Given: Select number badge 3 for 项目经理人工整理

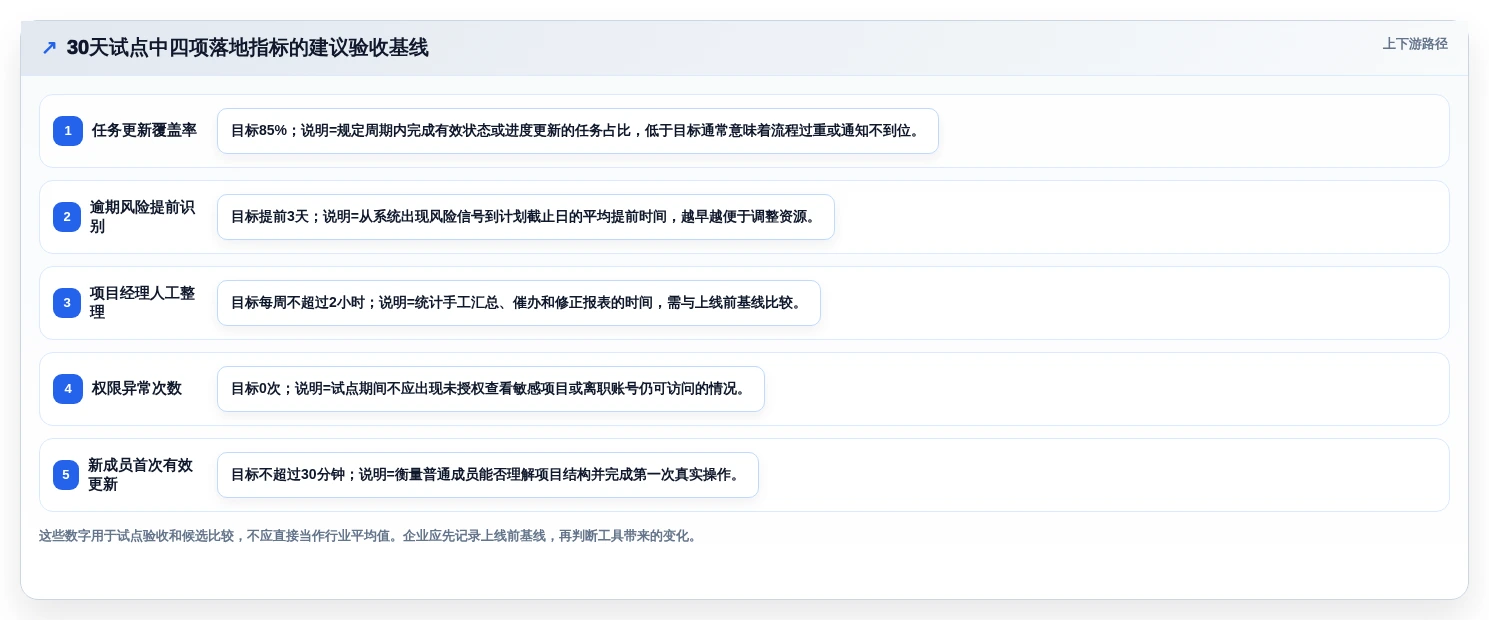Looking at the screenshot, I should pyautogui.click(x=67, y=303).
